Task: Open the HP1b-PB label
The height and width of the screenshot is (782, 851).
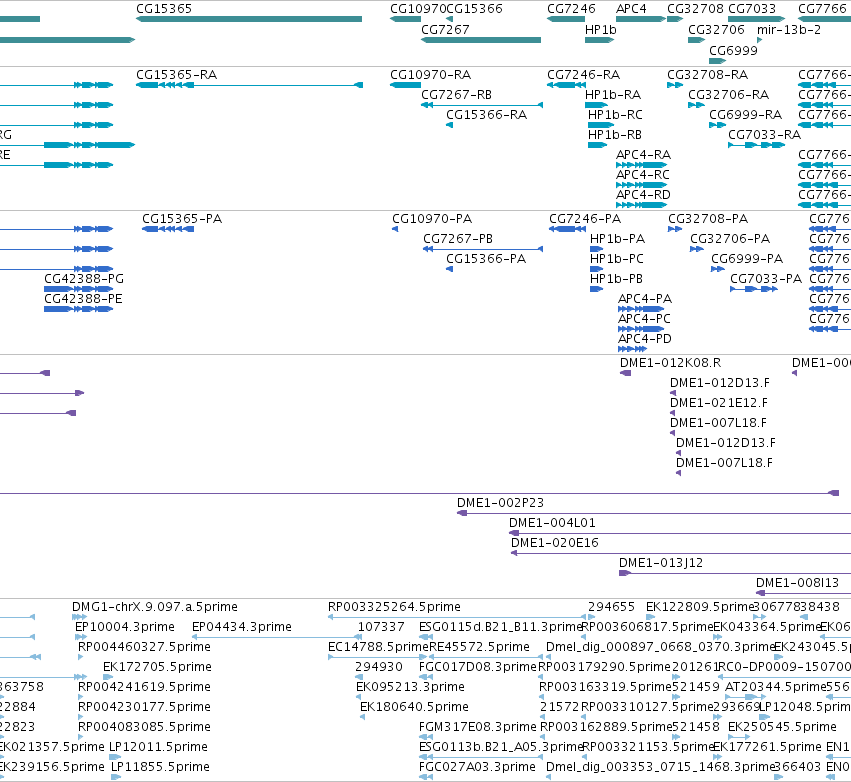Action: (616, 279)
